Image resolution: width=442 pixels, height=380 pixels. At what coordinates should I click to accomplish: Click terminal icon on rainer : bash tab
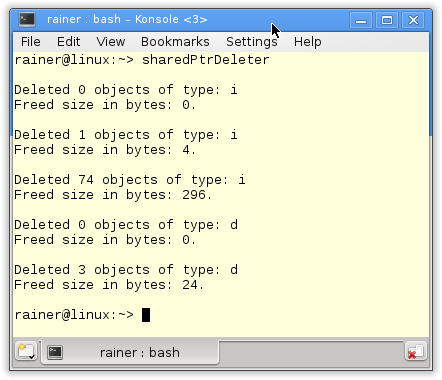click(55, 352)
